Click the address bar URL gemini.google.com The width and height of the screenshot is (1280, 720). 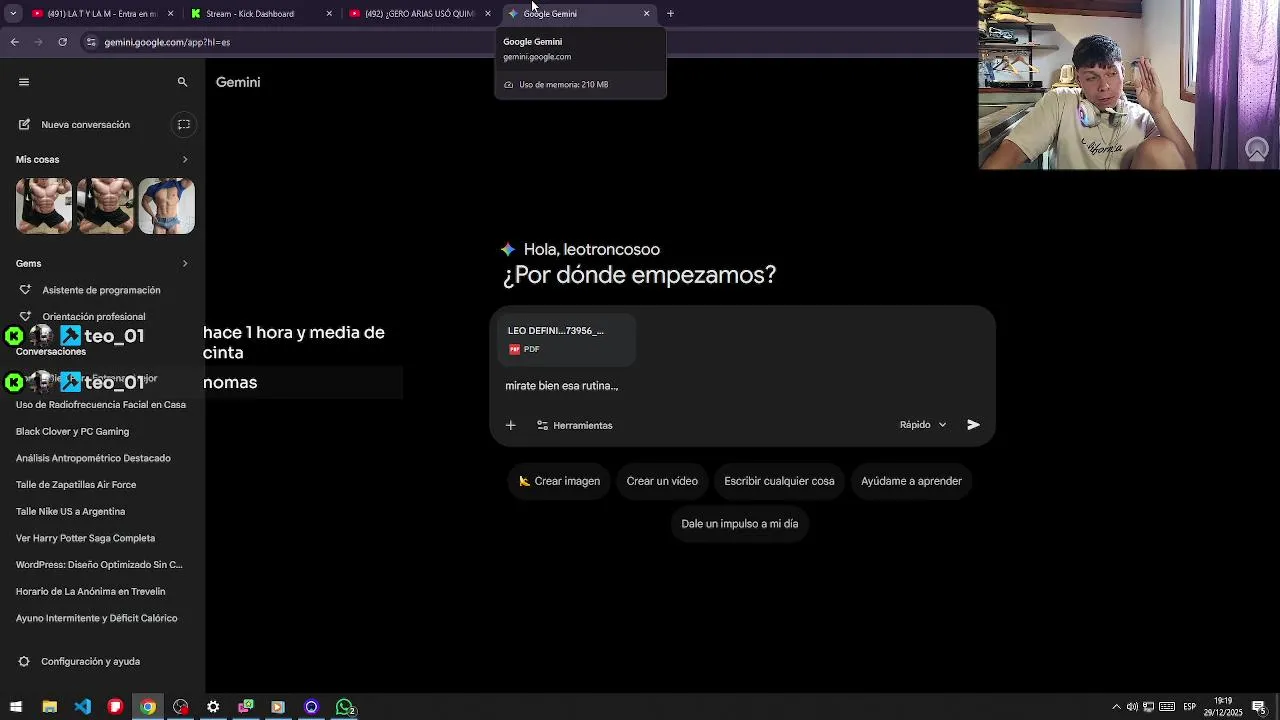(167, 42)
